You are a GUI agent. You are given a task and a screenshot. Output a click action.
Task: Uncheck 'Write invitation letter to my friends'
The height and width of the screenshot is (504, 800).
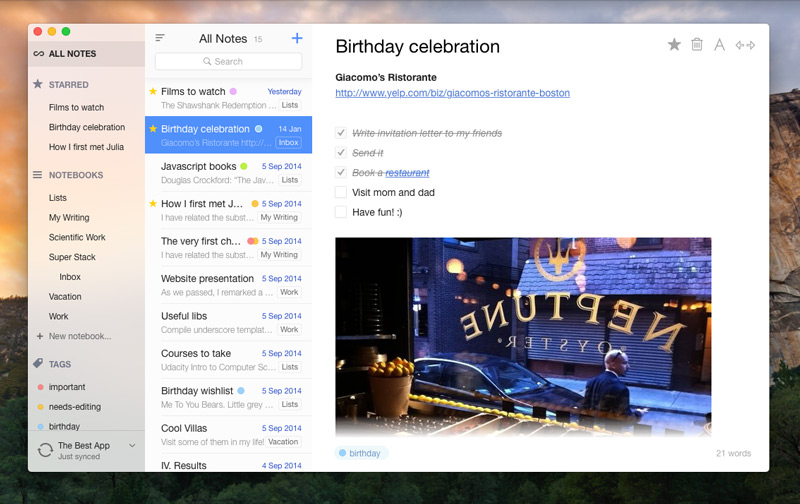point(341,133)
